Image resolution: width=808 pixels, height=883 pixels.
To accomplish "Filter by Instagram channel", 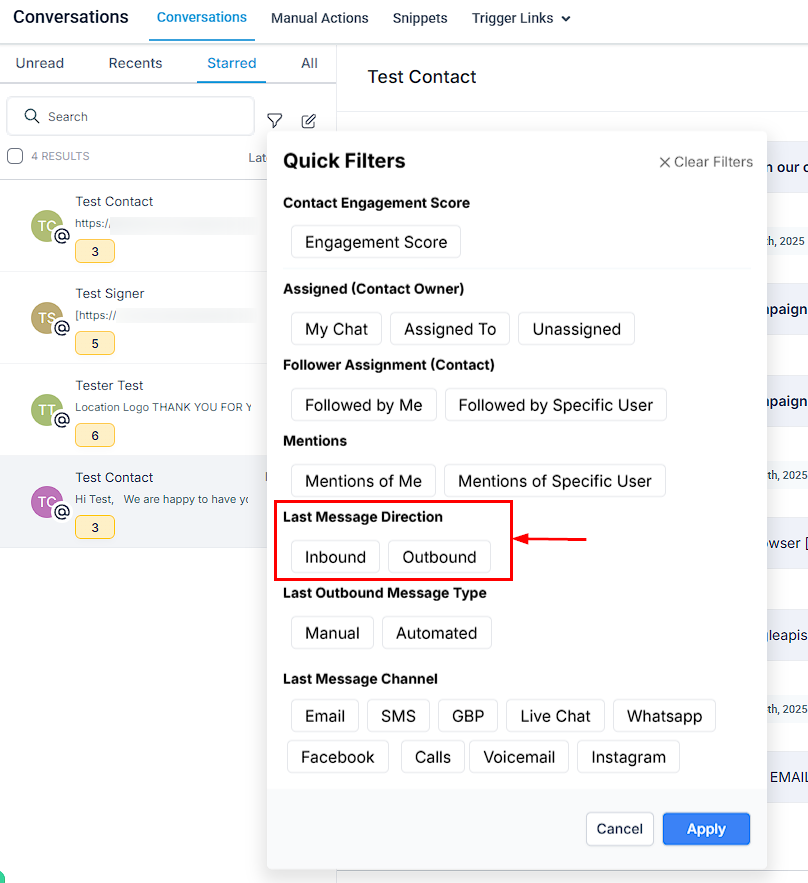I will pyautogui.click(x=628, y=757).
